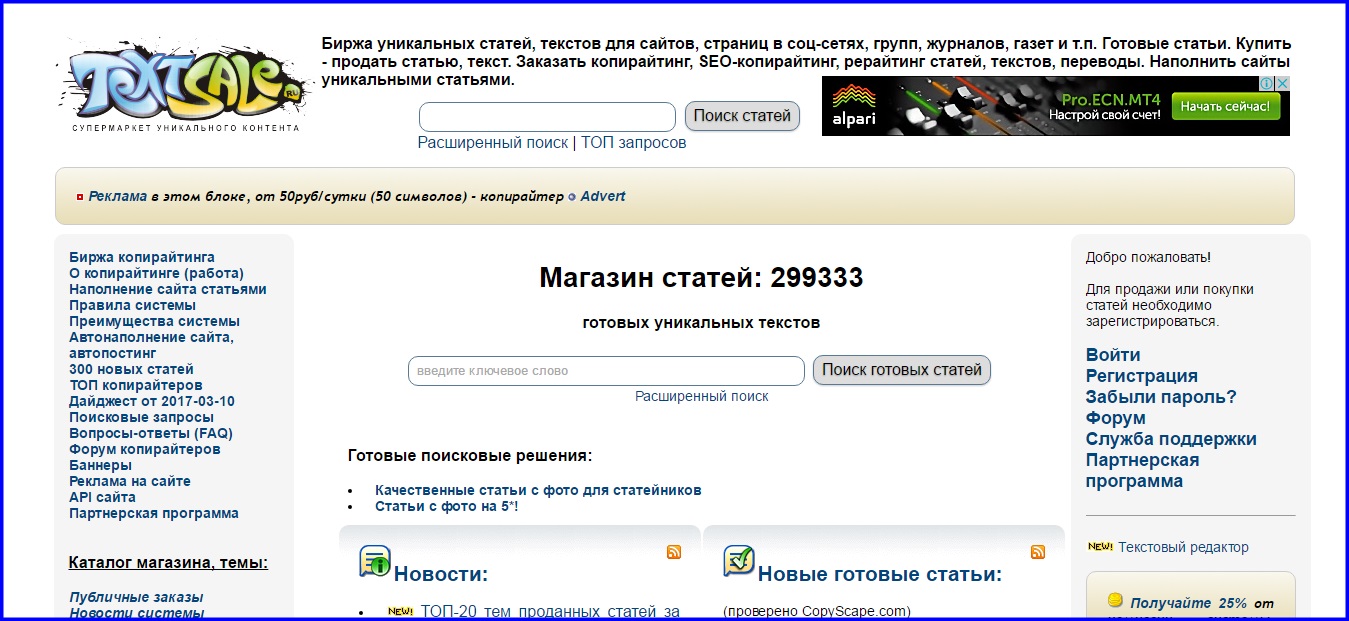The height and width of the screenshot is (621, 1349).
Task: Open Дайджест от 2017-03-10
Action: 152,401
